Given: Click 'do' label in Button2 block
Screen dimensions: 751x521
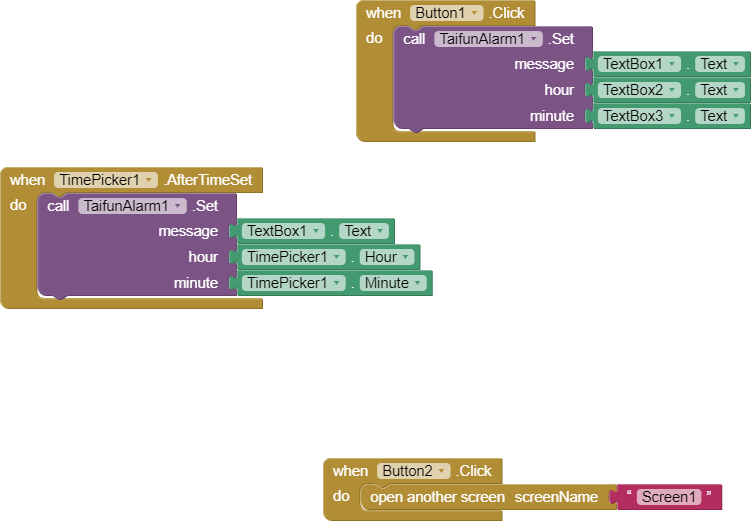Looking at the screenshot, I should click(341, 496).
